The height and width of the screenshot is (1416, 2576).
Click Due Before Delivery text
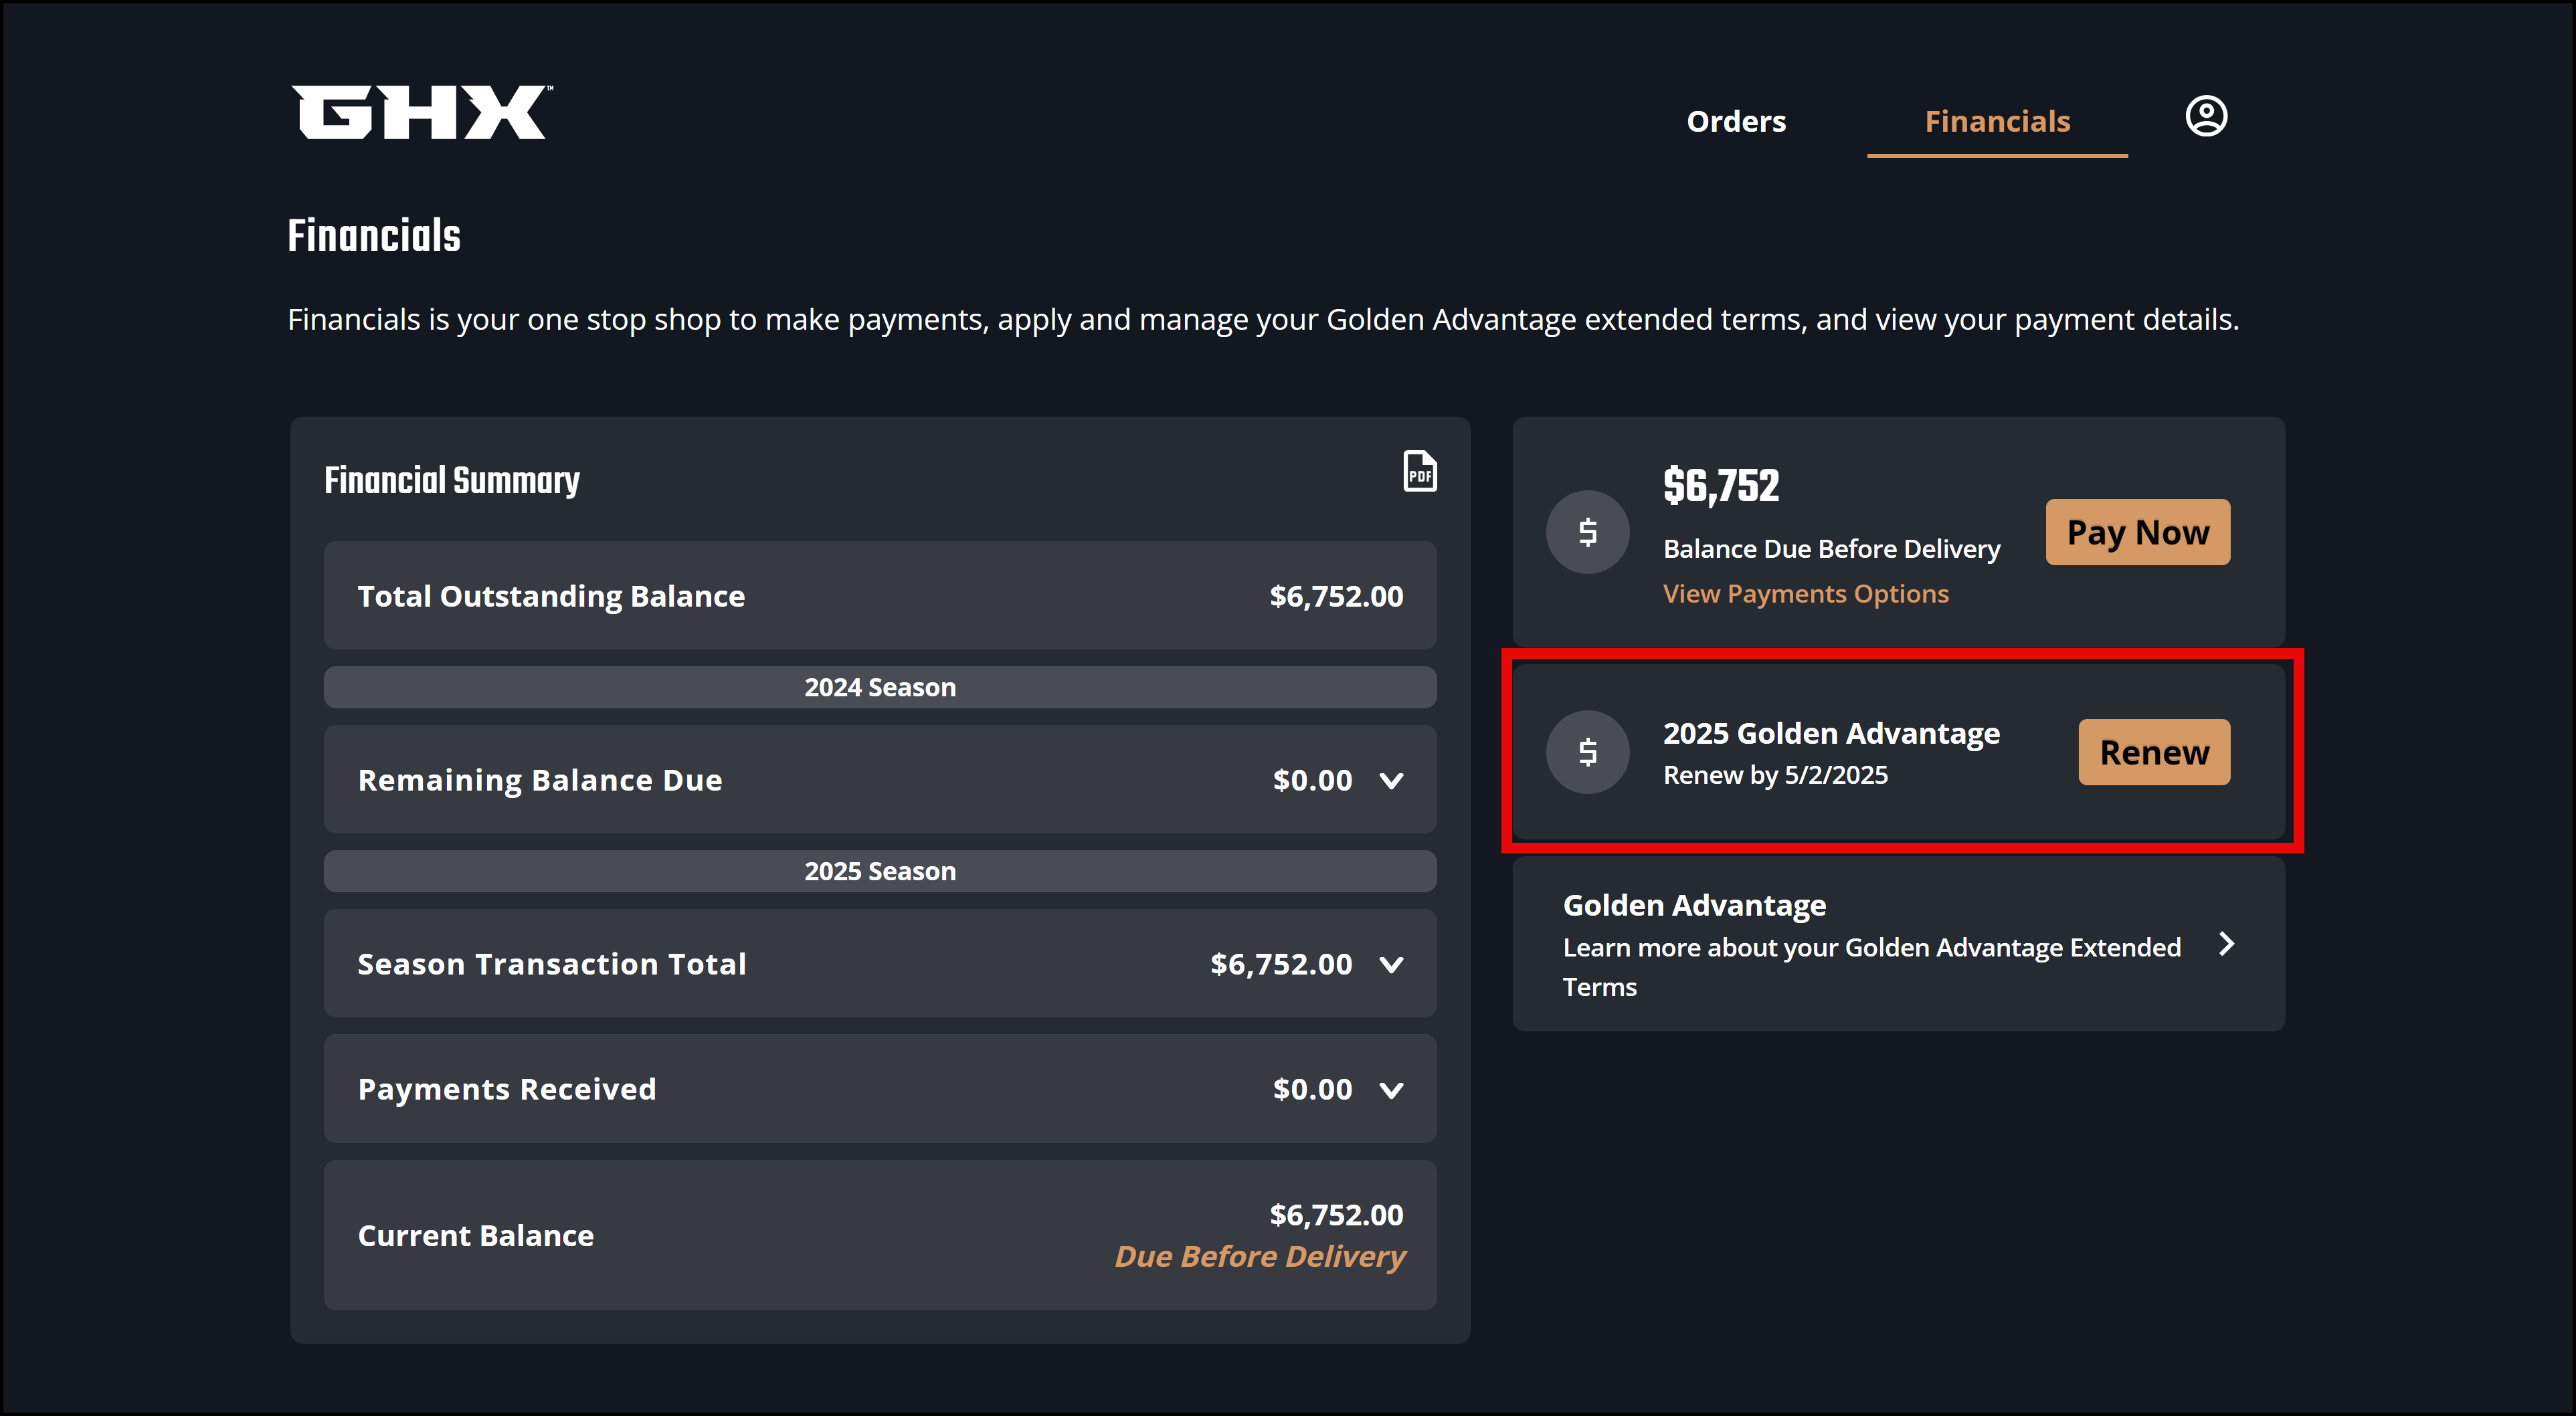1259,1257
